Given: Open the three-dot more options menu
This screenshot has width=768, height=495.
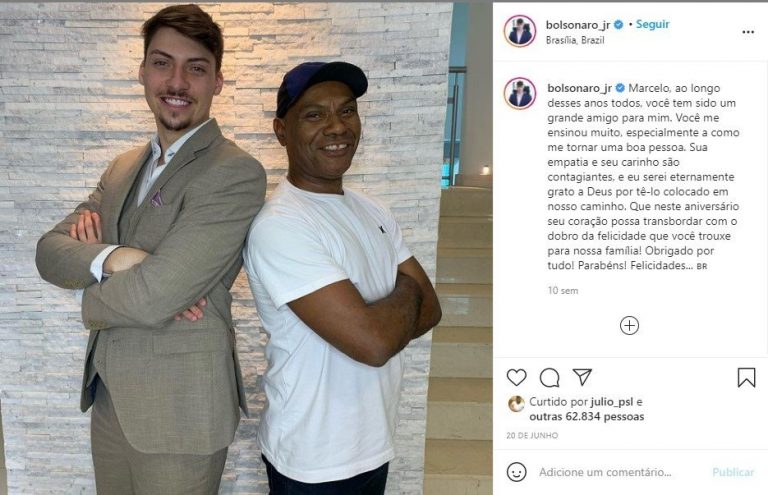Looking at the screenshot, I should click(x=748, y=32).
